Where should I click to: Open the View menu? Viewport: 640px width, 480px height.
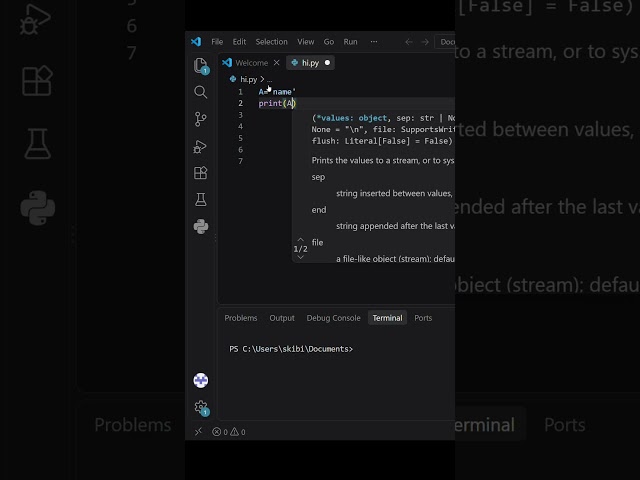[x=306, y=42]
